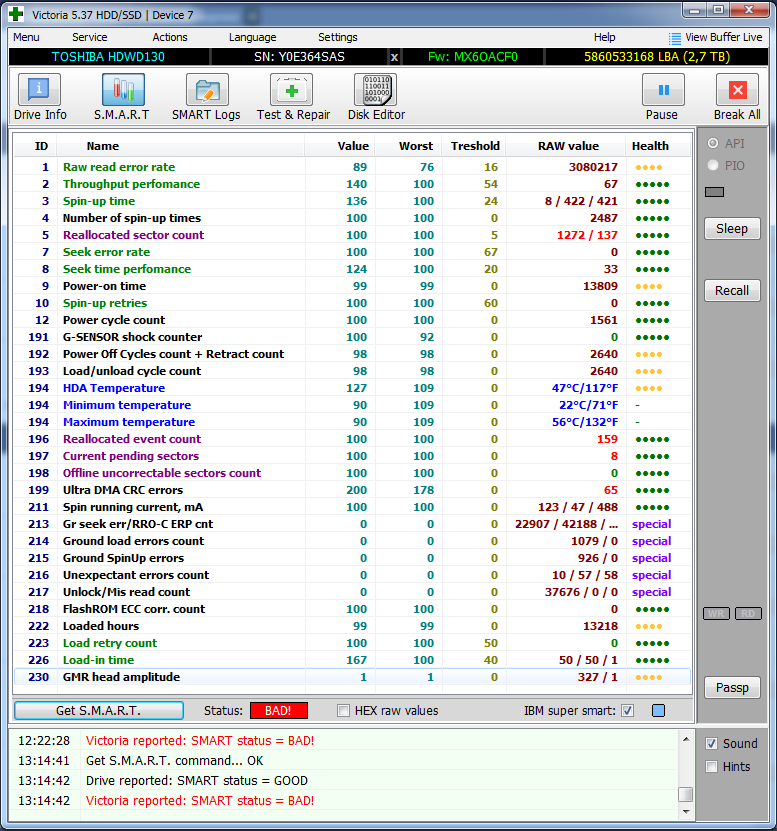Switch to Test & Repair
This screenshot has height=831, width=777.
(293, 97)
